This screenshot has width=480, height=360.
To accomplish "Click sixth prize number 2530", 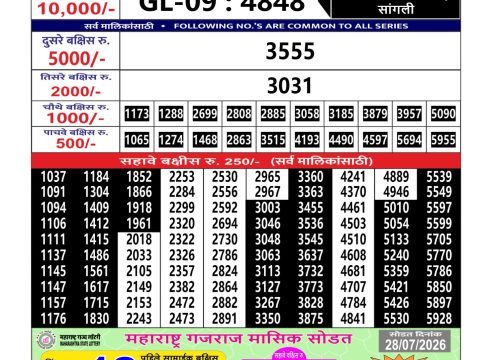I will [x=225, y=177].
